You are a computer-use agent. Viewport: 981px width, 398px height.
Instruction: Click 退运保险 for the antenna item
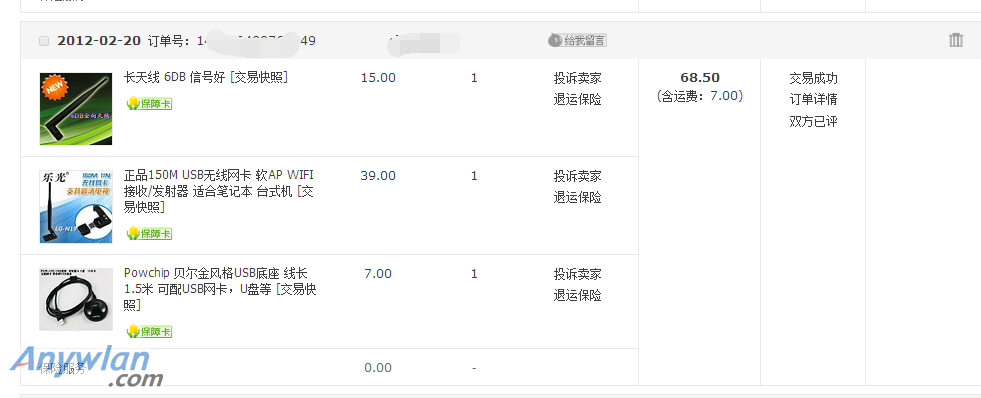pos(577,100)
